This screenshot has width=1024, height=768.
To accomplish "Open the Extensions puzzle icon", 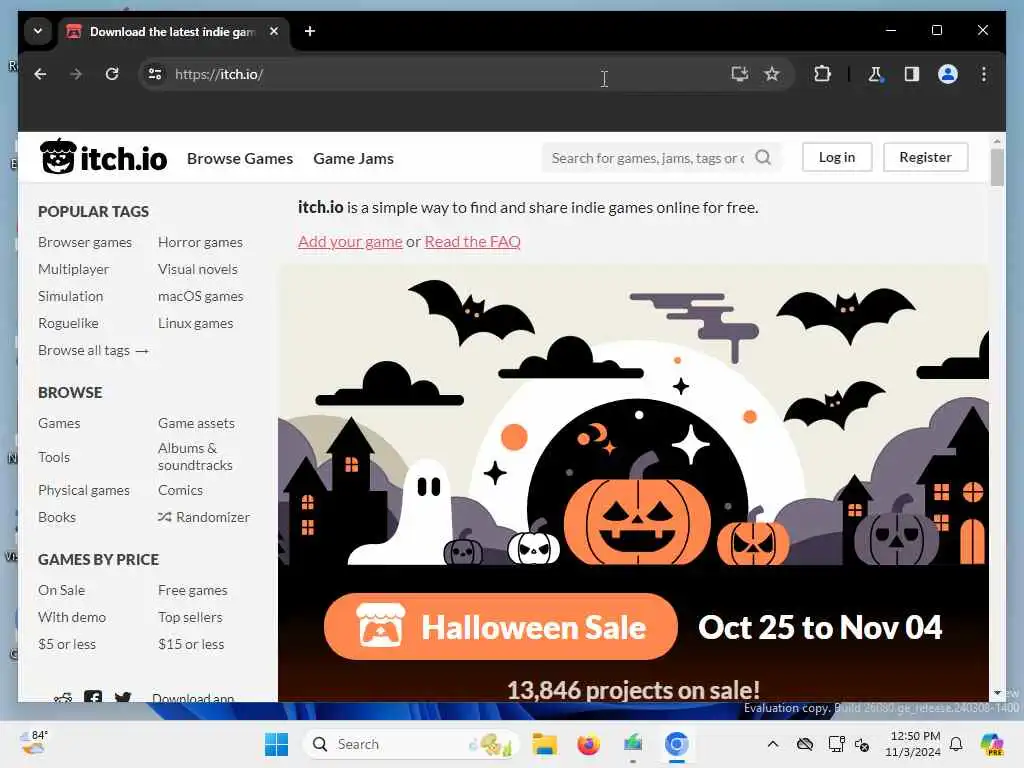I will [822, 74].
